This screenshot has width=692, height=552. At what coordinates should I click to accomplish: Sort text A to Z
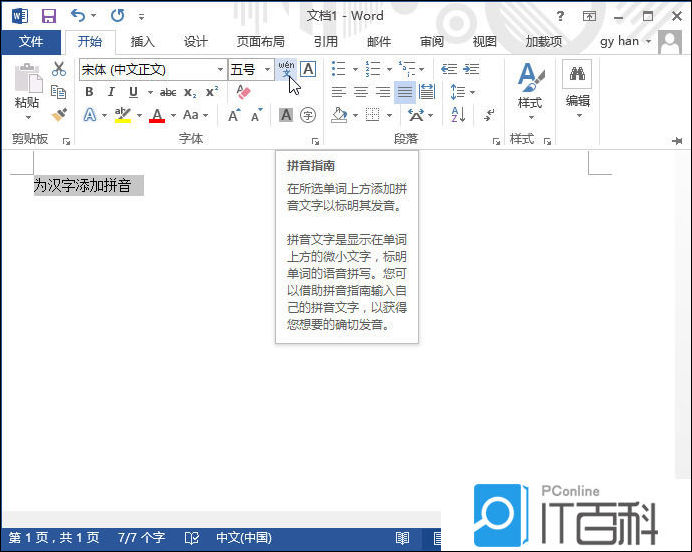click(458, 115)
